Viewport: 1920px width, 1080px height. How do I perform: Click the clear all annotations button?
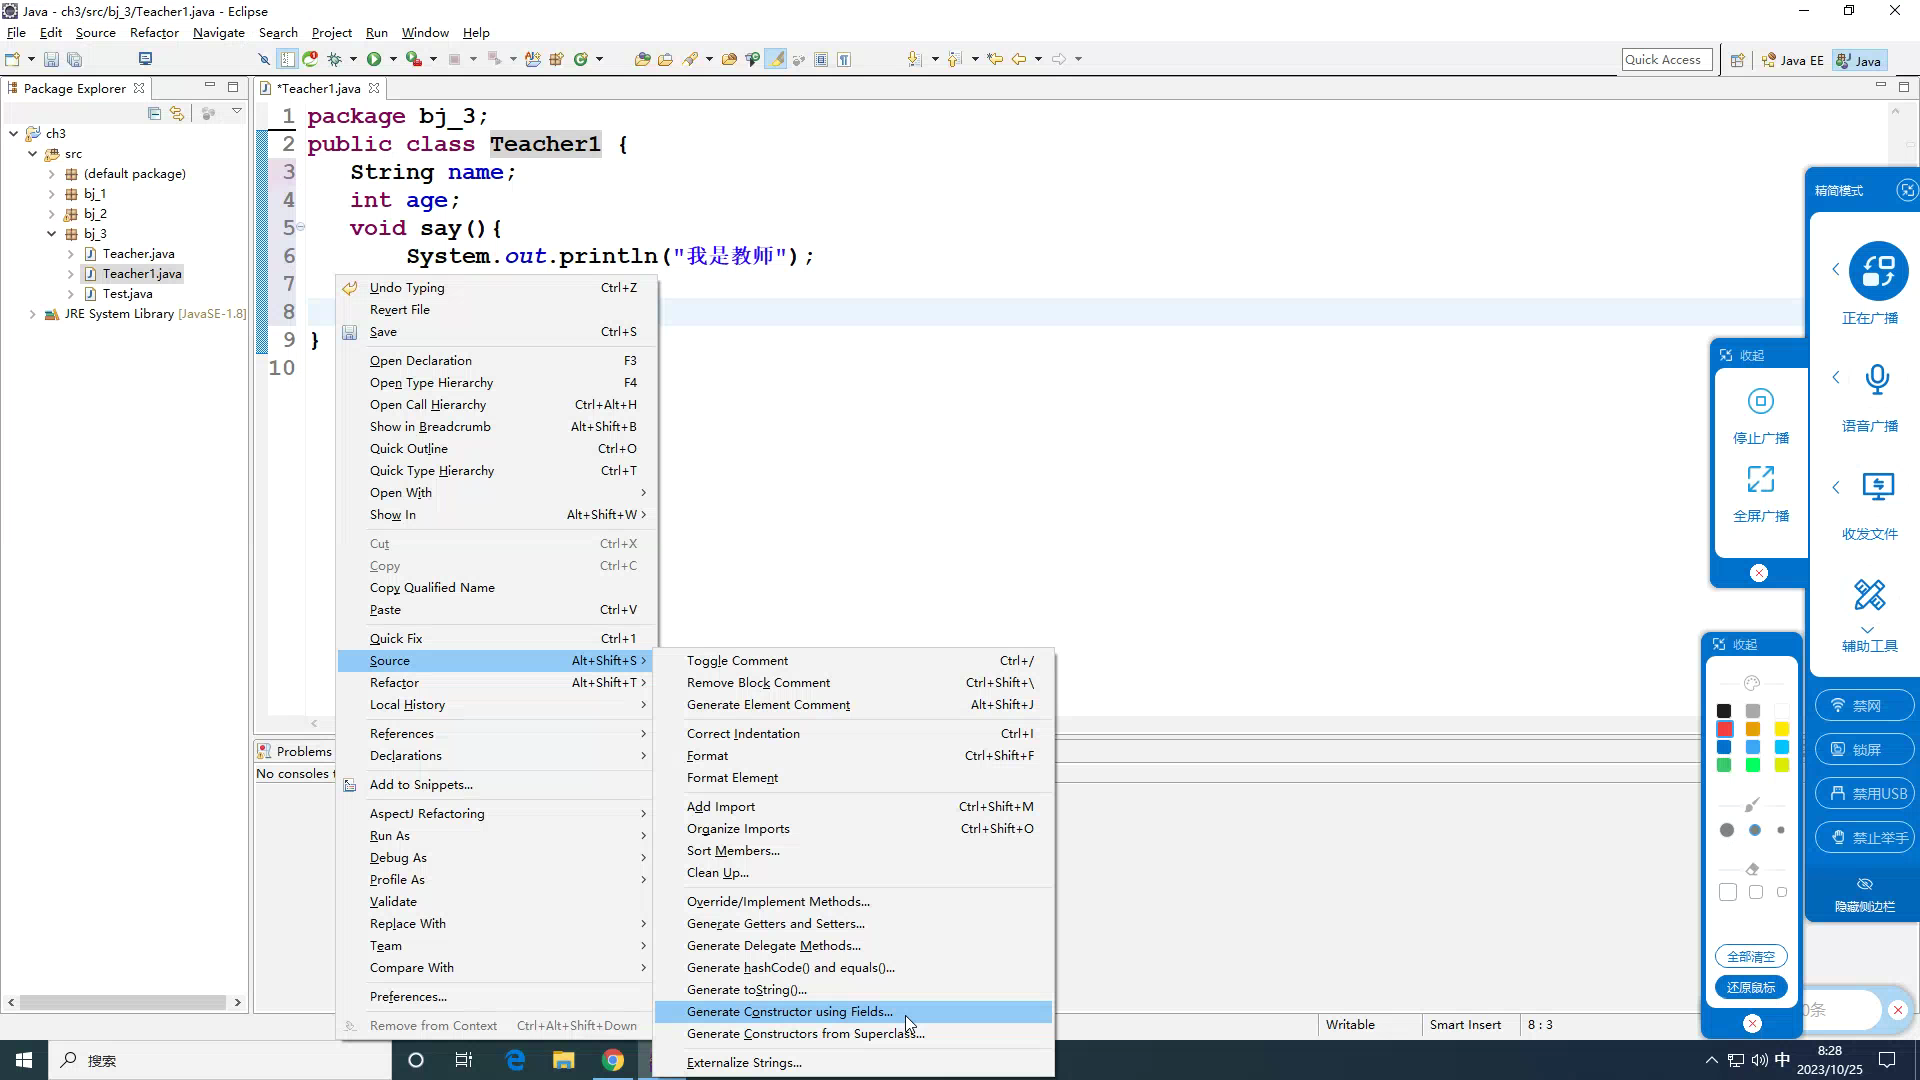[1751, 957]
